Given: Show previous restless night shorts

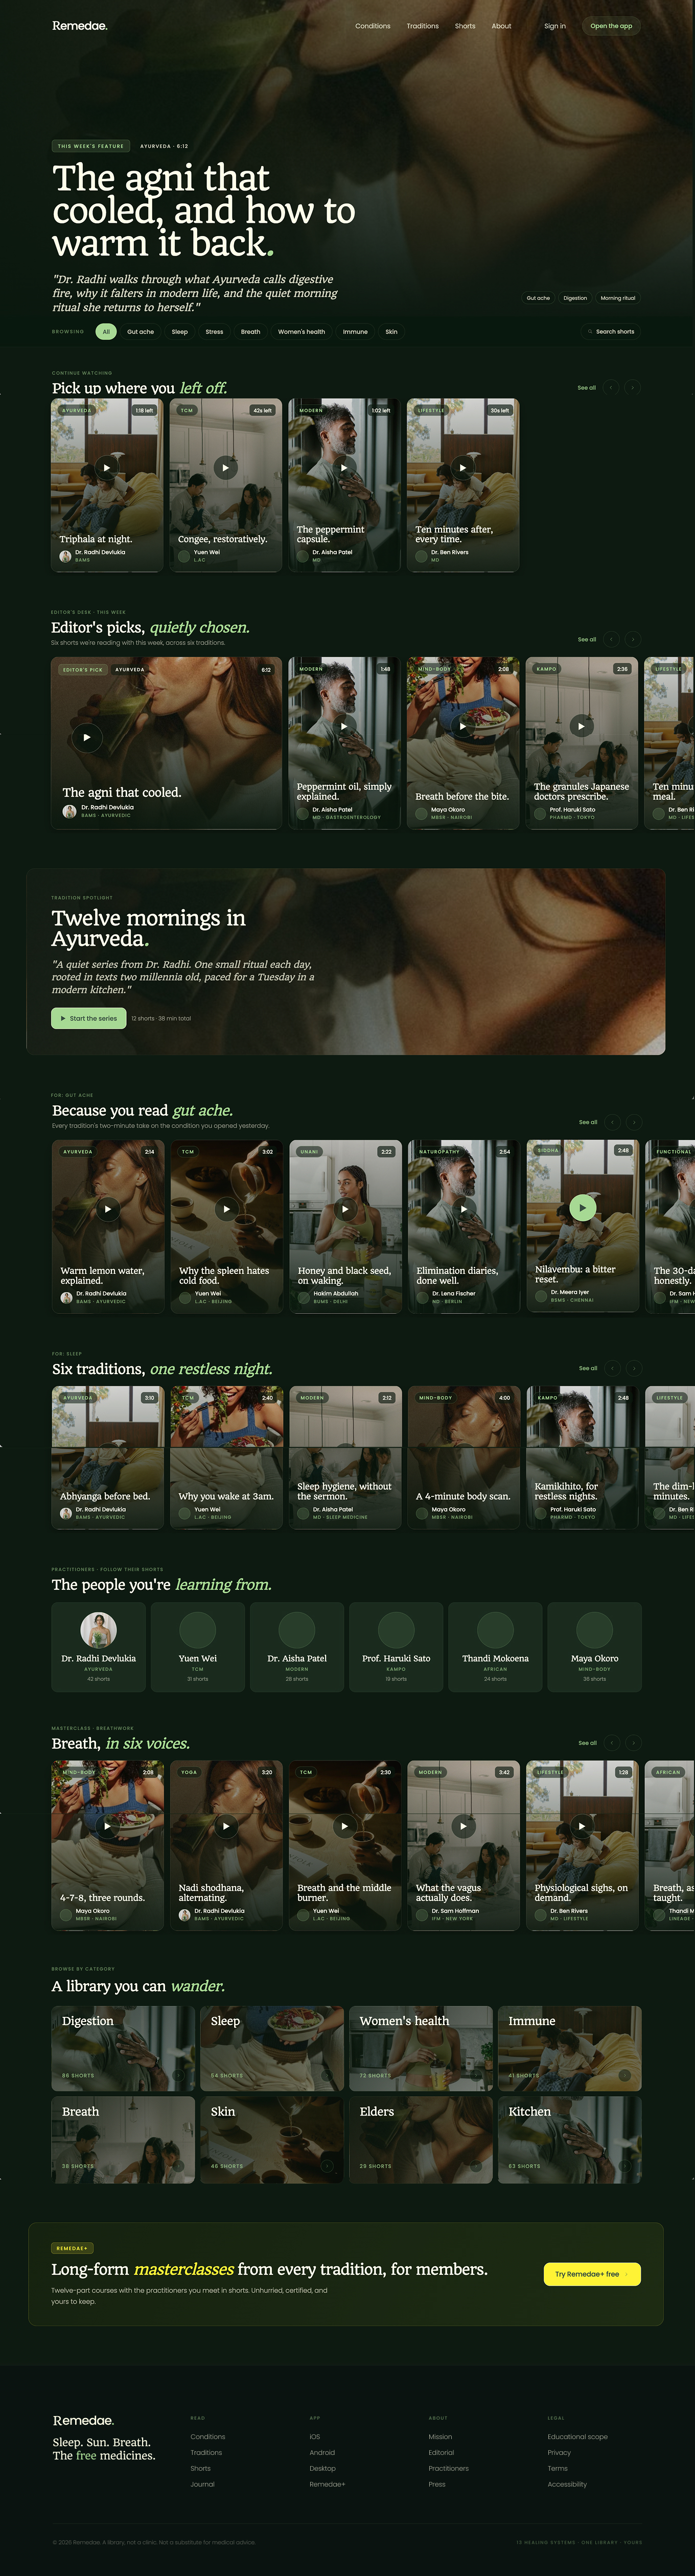Looking at the screenshot, I should pos(612,1368).
